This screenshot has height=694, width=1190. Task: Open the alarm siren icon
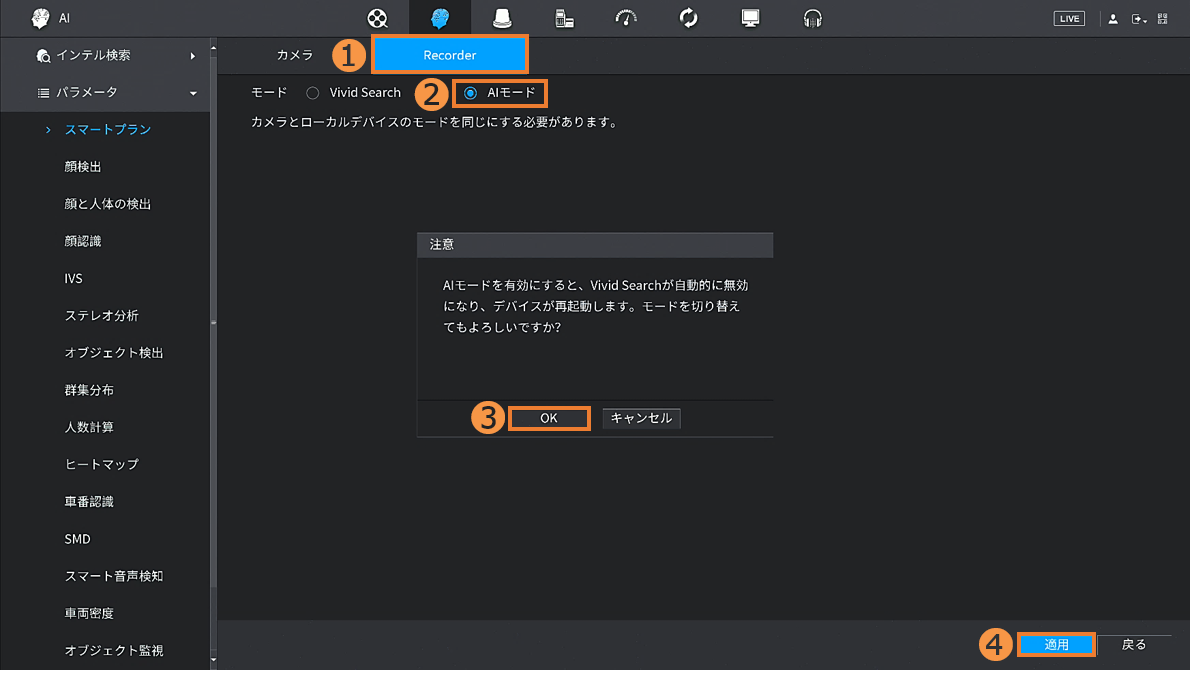(502, 18)
